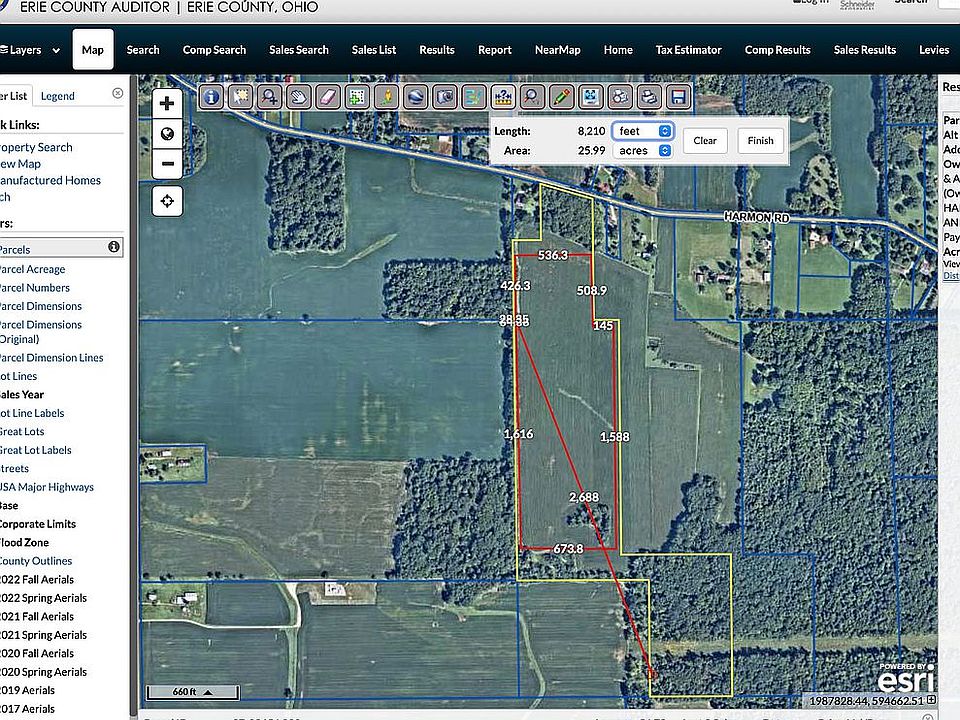Viewport: 960px width, 720px height.
Task: Click the Identify info tool icon
Action: coord(211,97)
